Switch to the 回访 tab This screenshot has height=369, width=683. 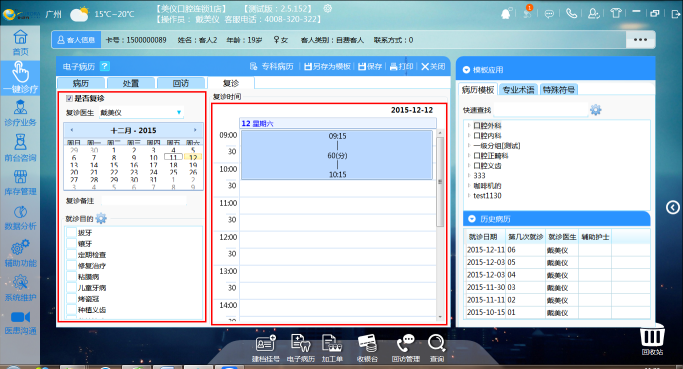pyautogui.click(x=181, y=83)
